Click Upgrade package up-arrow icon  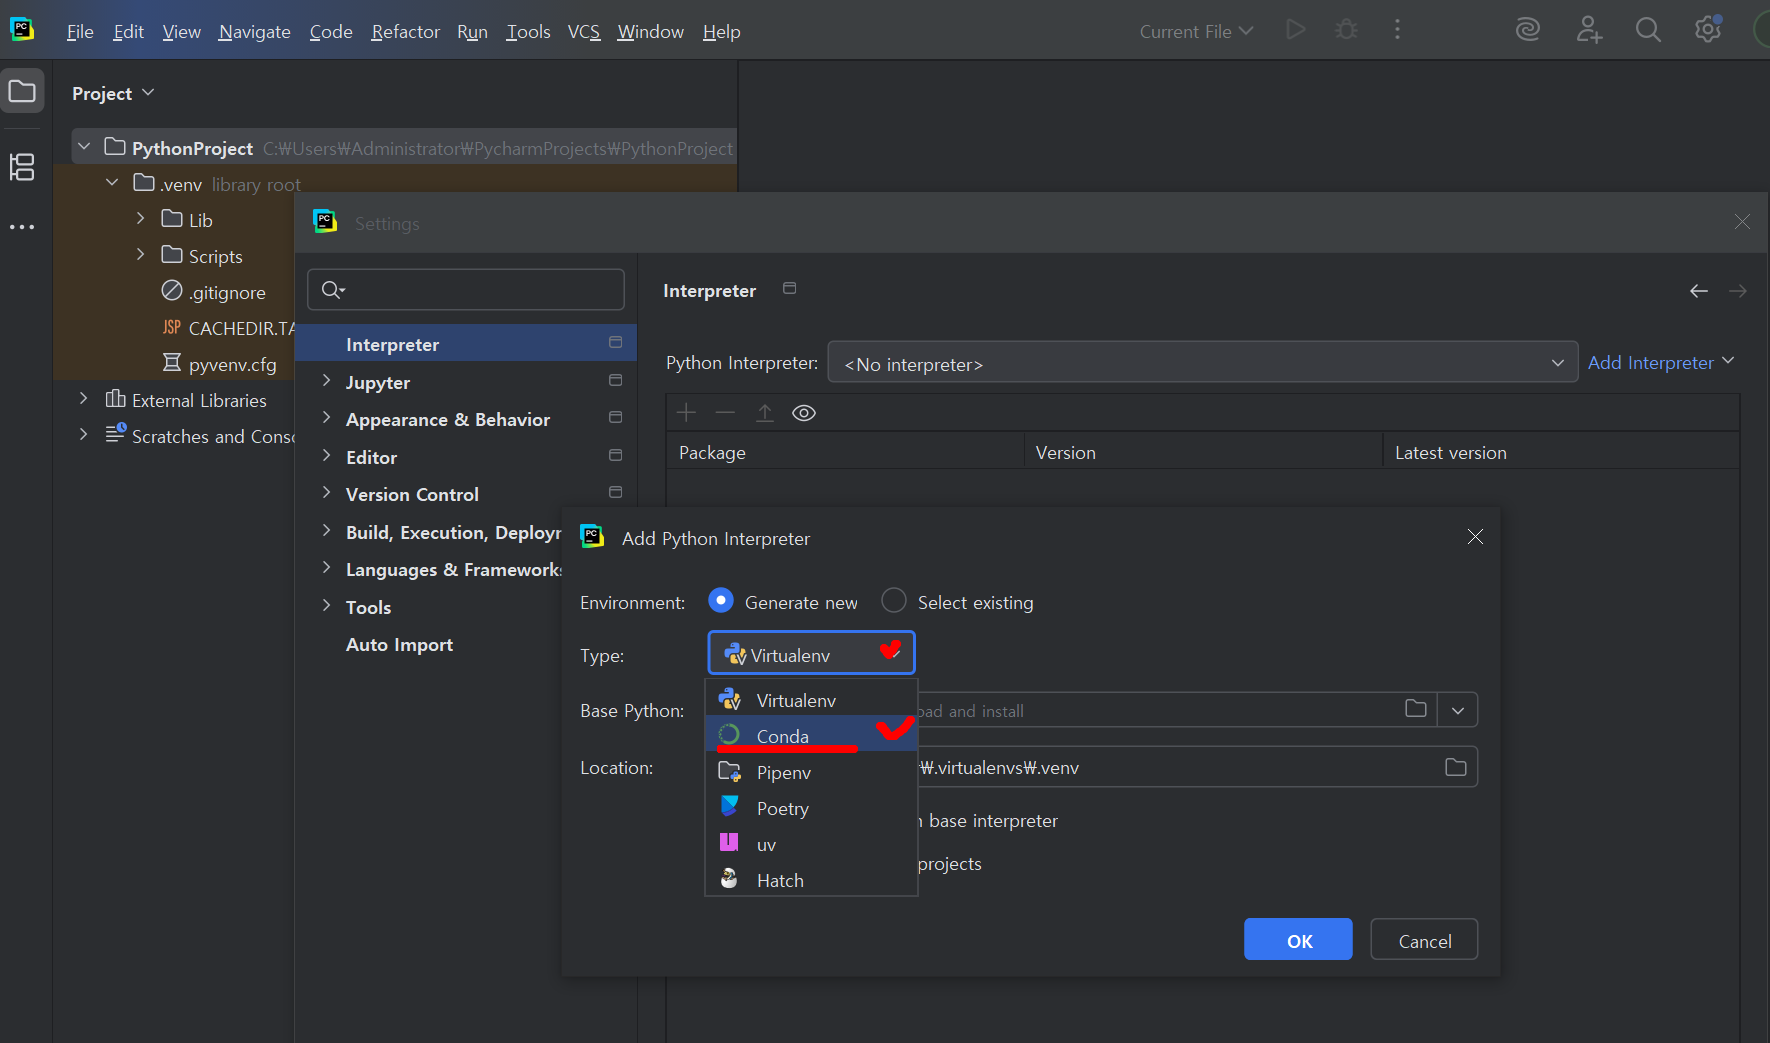pos(764,413)
